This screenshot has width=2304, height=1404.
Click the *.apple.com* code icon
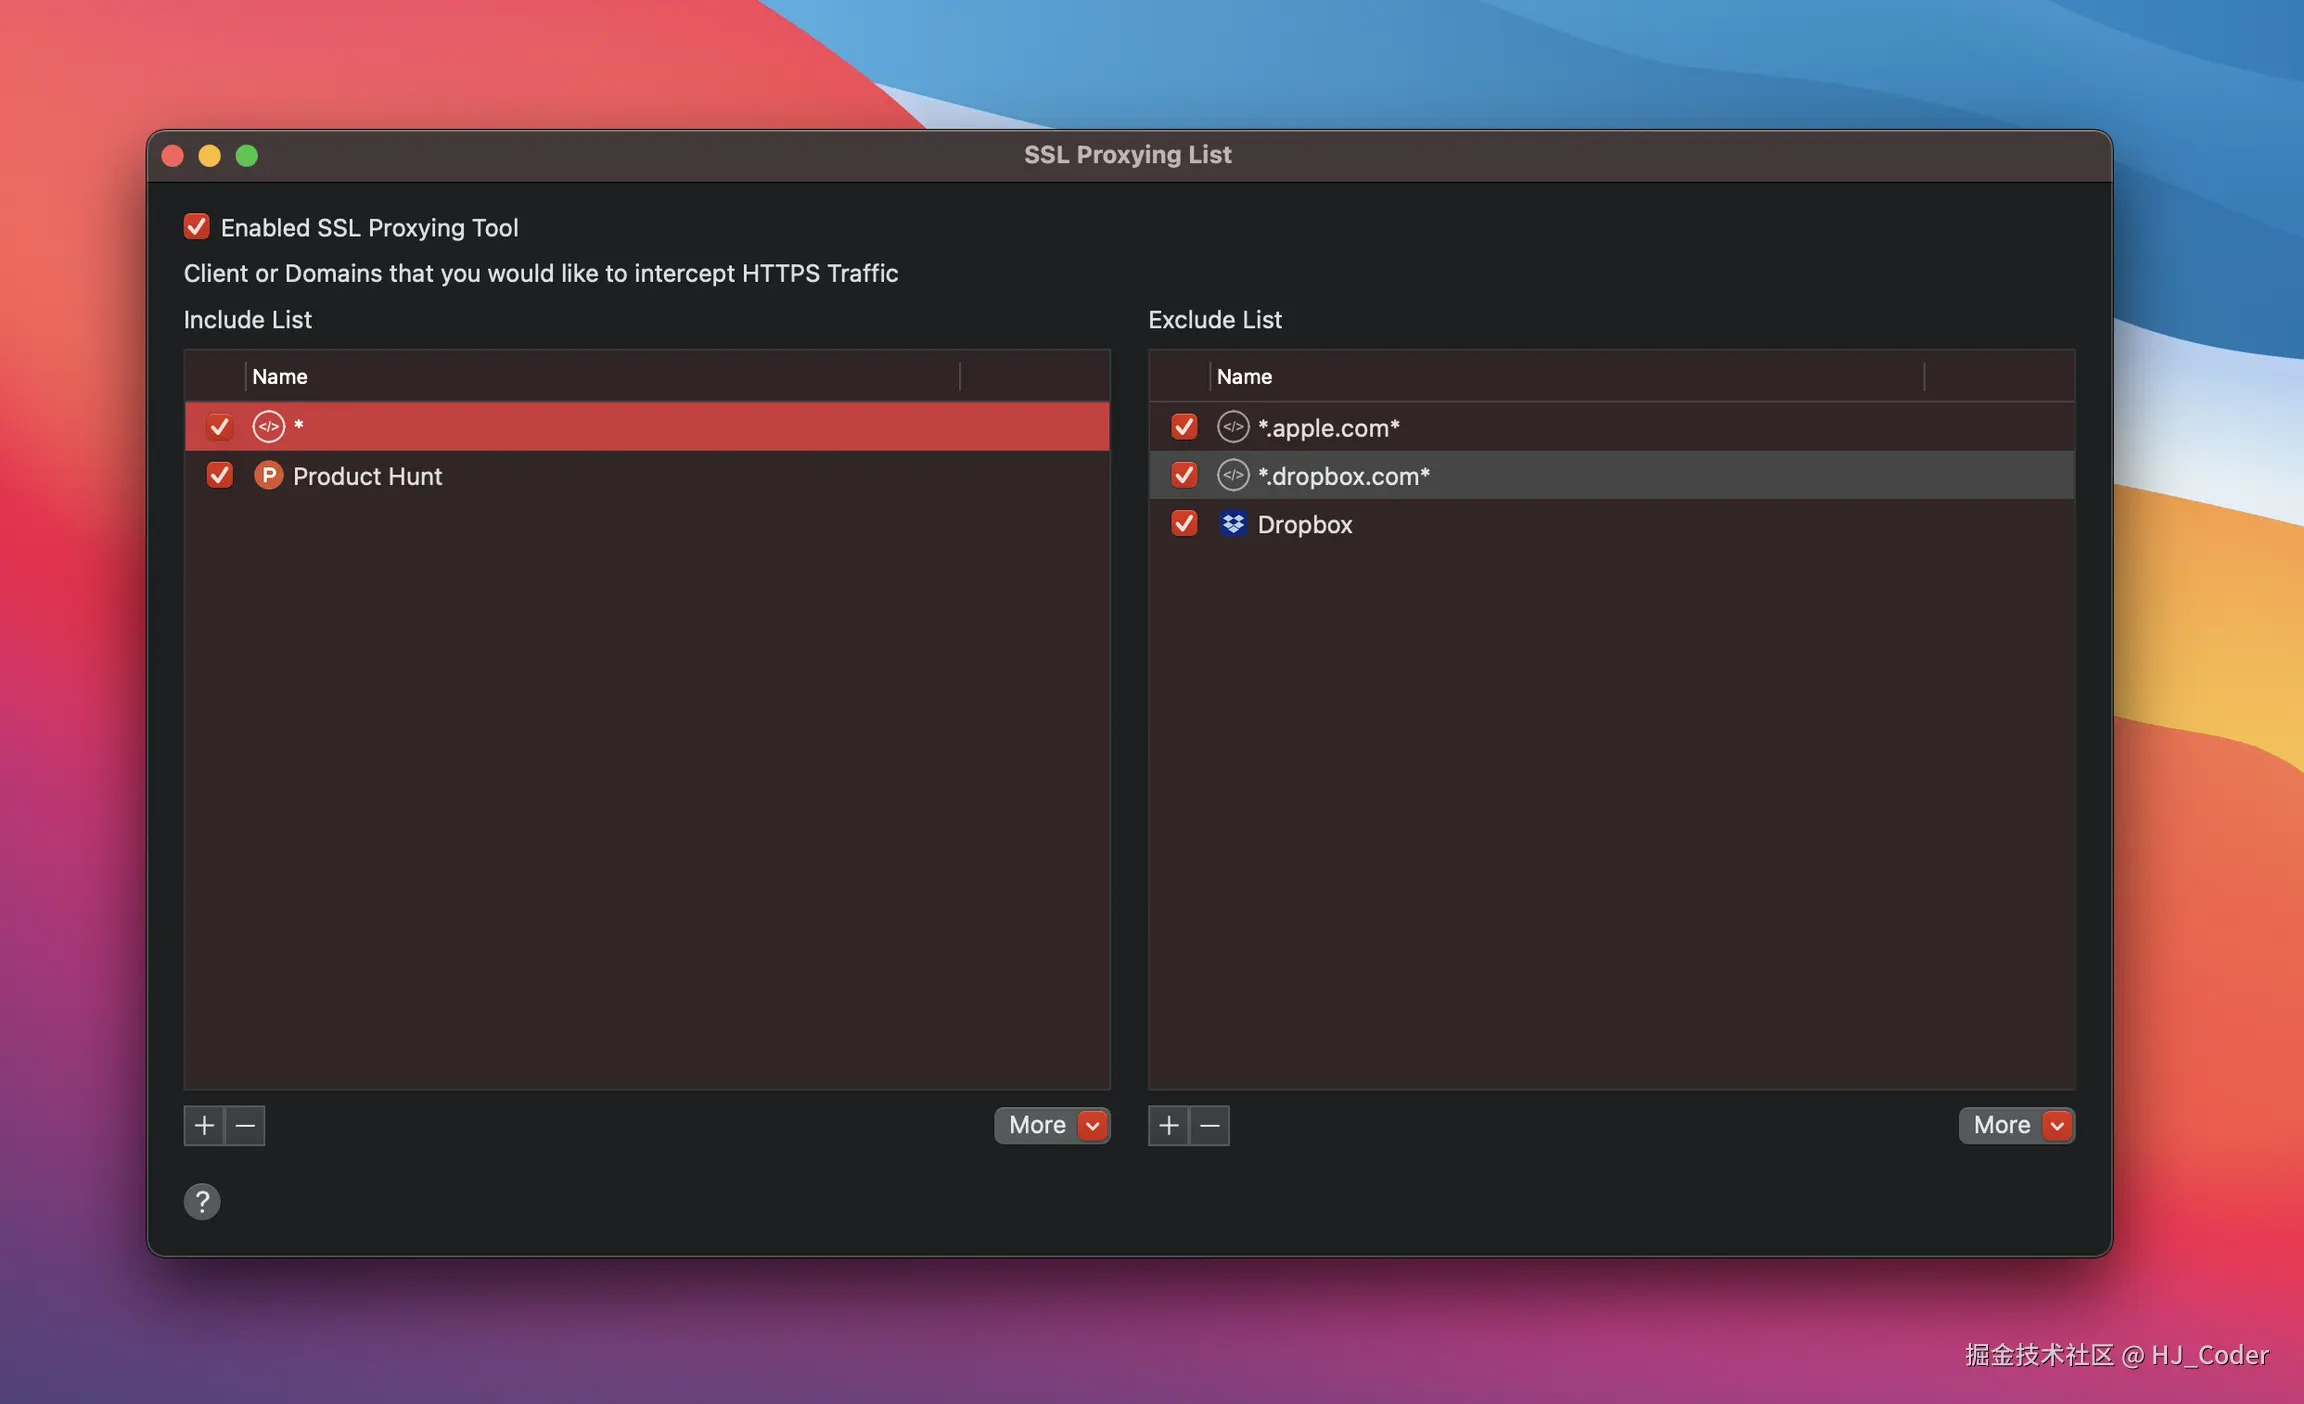(1232, 427)
